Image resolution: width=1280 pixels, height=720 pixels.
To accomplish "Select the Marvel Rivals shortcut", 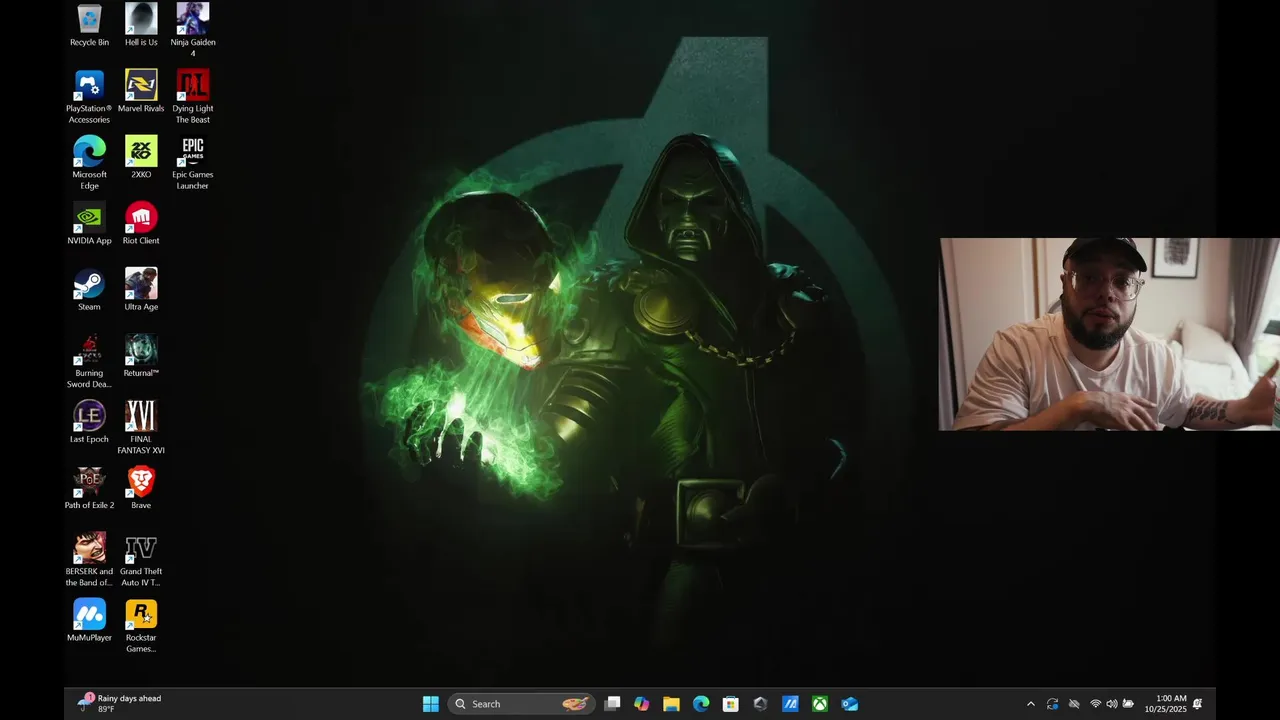I will [141, 92].
